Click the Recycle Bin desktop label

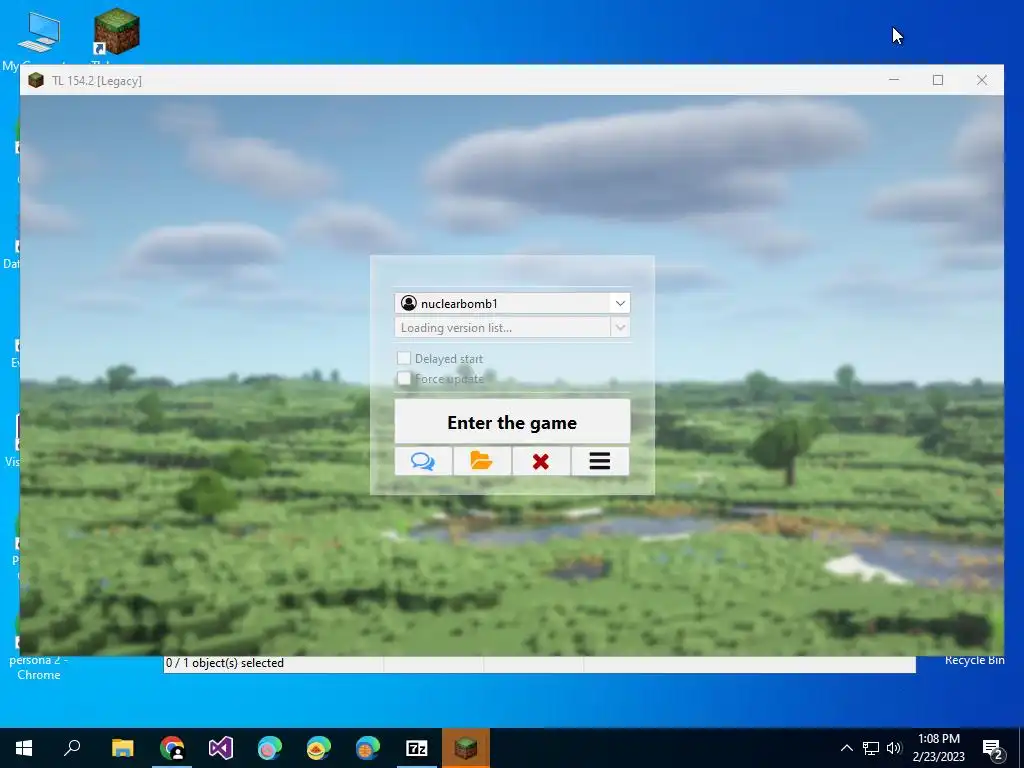click(x=974, y=660)
